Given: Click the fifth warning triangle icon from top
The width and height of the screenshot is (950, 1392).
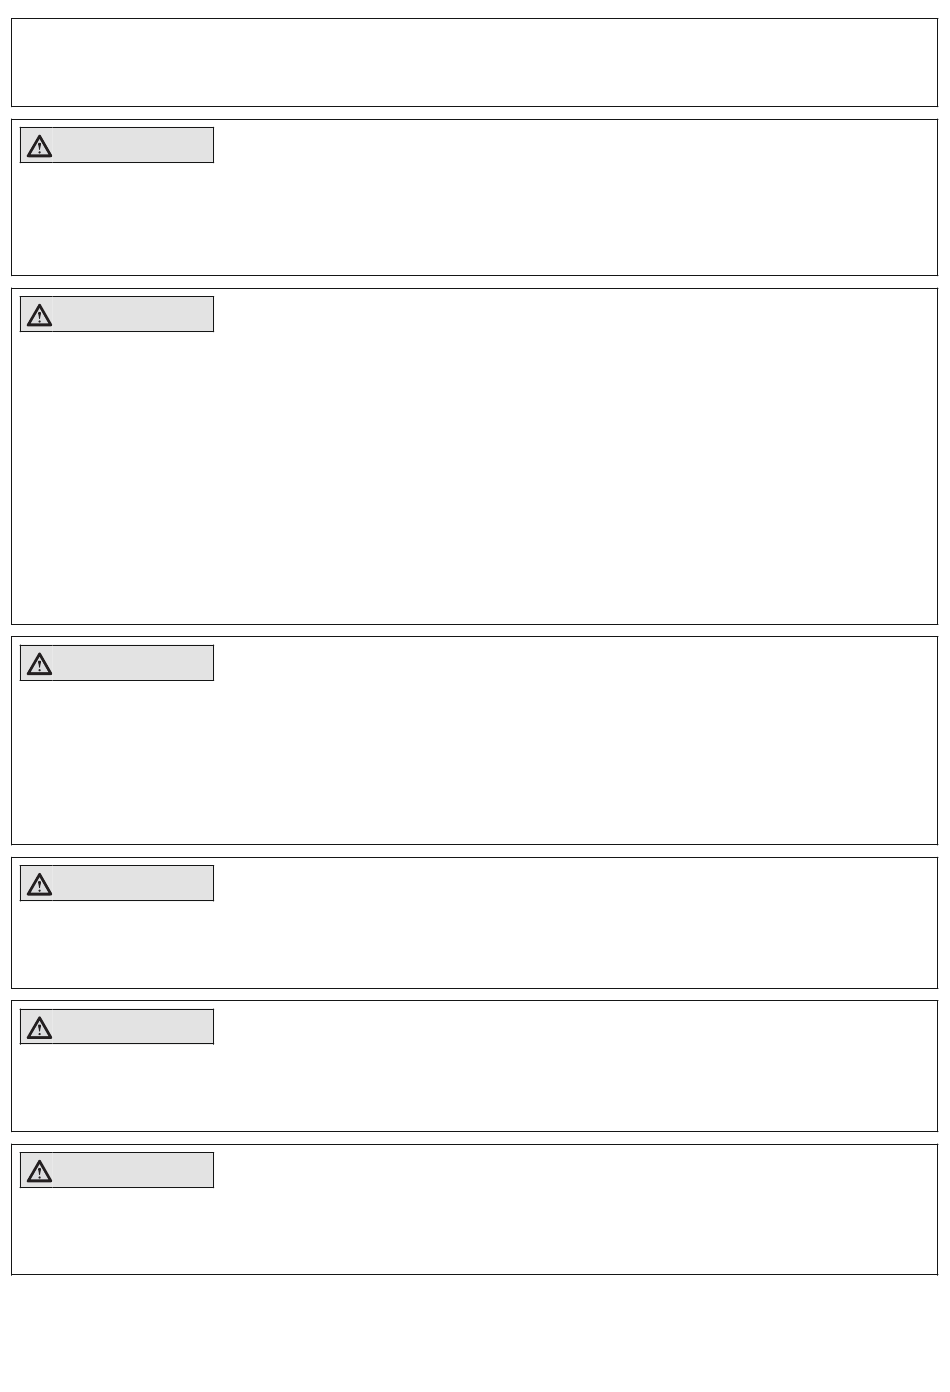Looking at the screenshot, I should (x=39, y=1027).
